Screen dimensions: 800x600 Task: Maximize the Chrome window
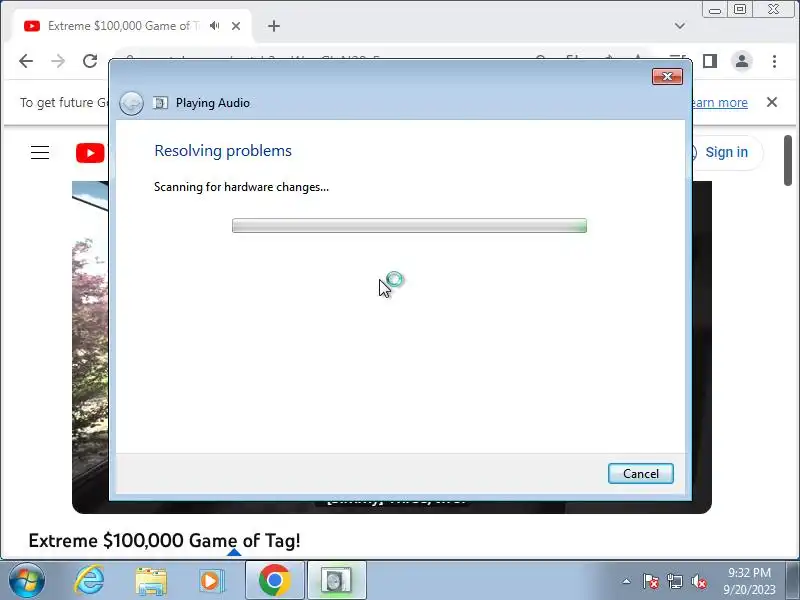[740, 9]
